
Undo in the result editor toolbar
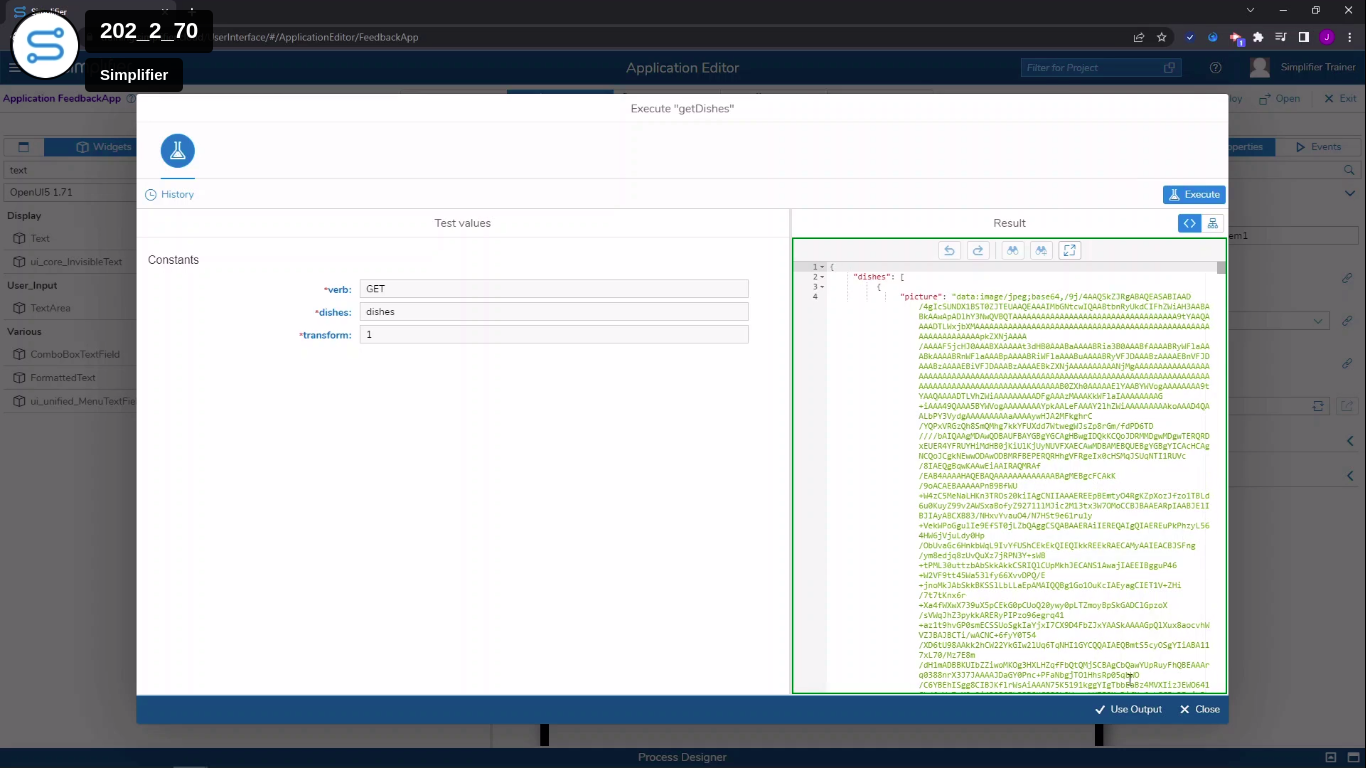pos(949,250)
